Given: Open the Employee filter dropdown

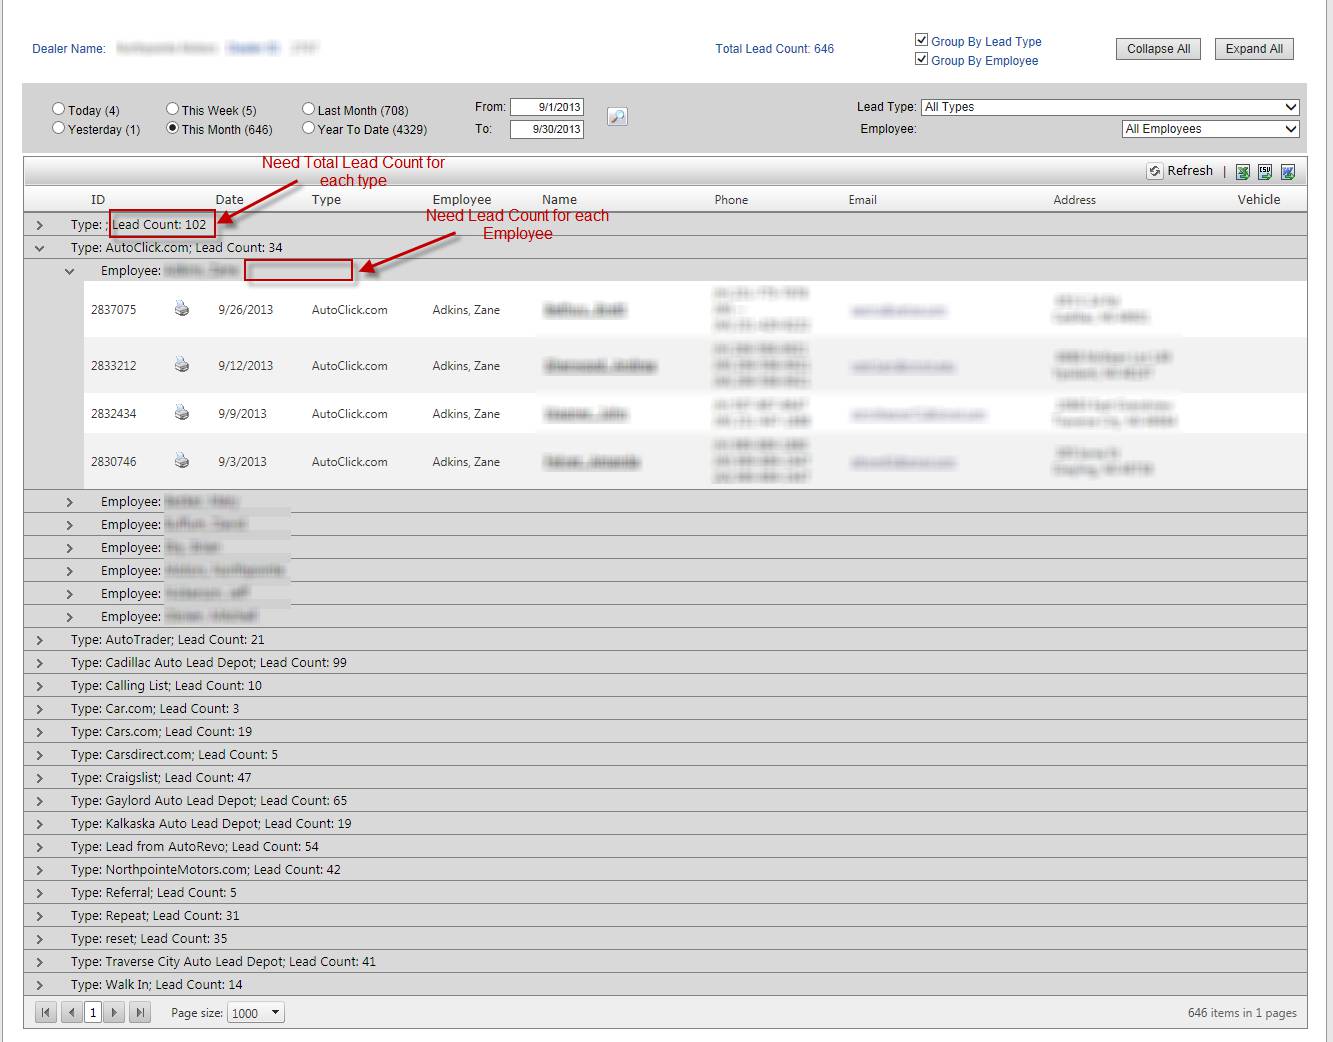Looking at the screenshot, I should 1210,129.
